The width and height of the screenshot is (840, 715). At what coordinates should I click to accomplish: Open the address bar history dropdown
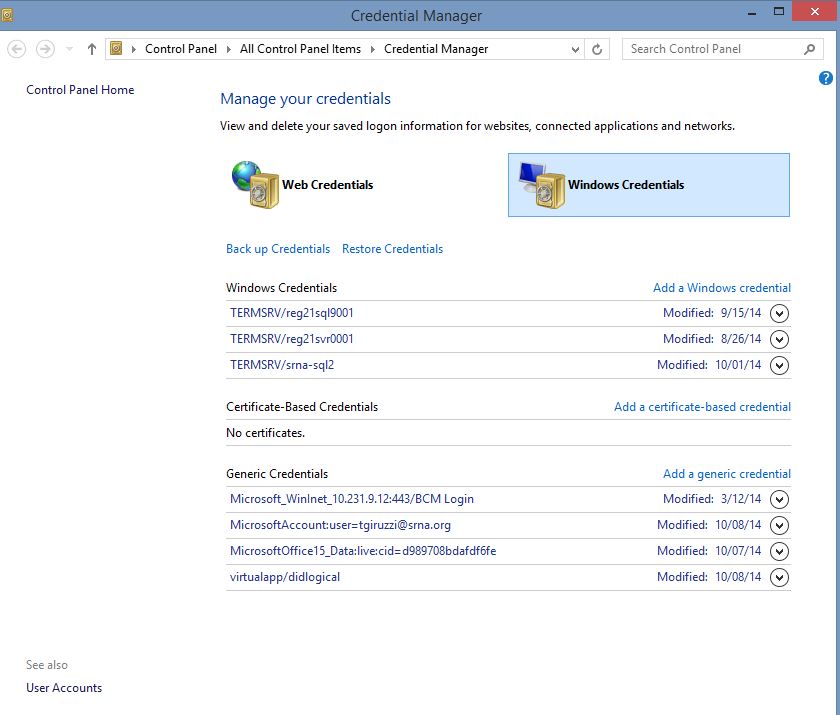[575, 49]
